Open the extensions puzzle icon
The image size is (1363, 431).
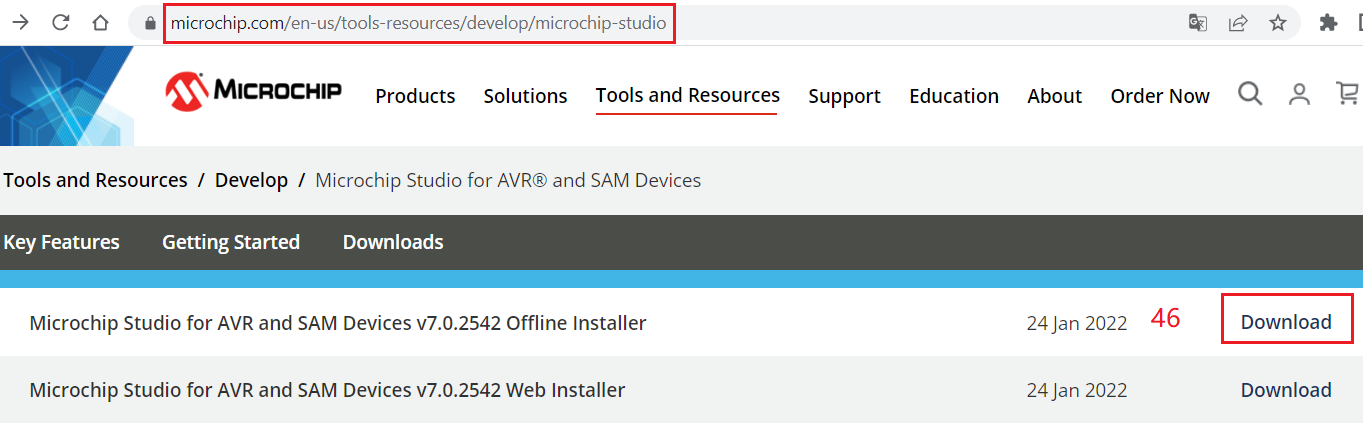(1328, 22)
